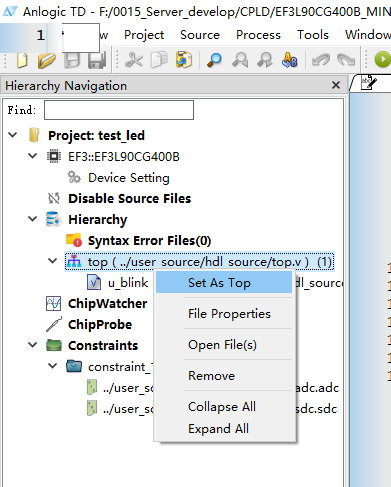Open the Window menu
The width and height of the screenshot is (391, 487).
coord(368,35)
